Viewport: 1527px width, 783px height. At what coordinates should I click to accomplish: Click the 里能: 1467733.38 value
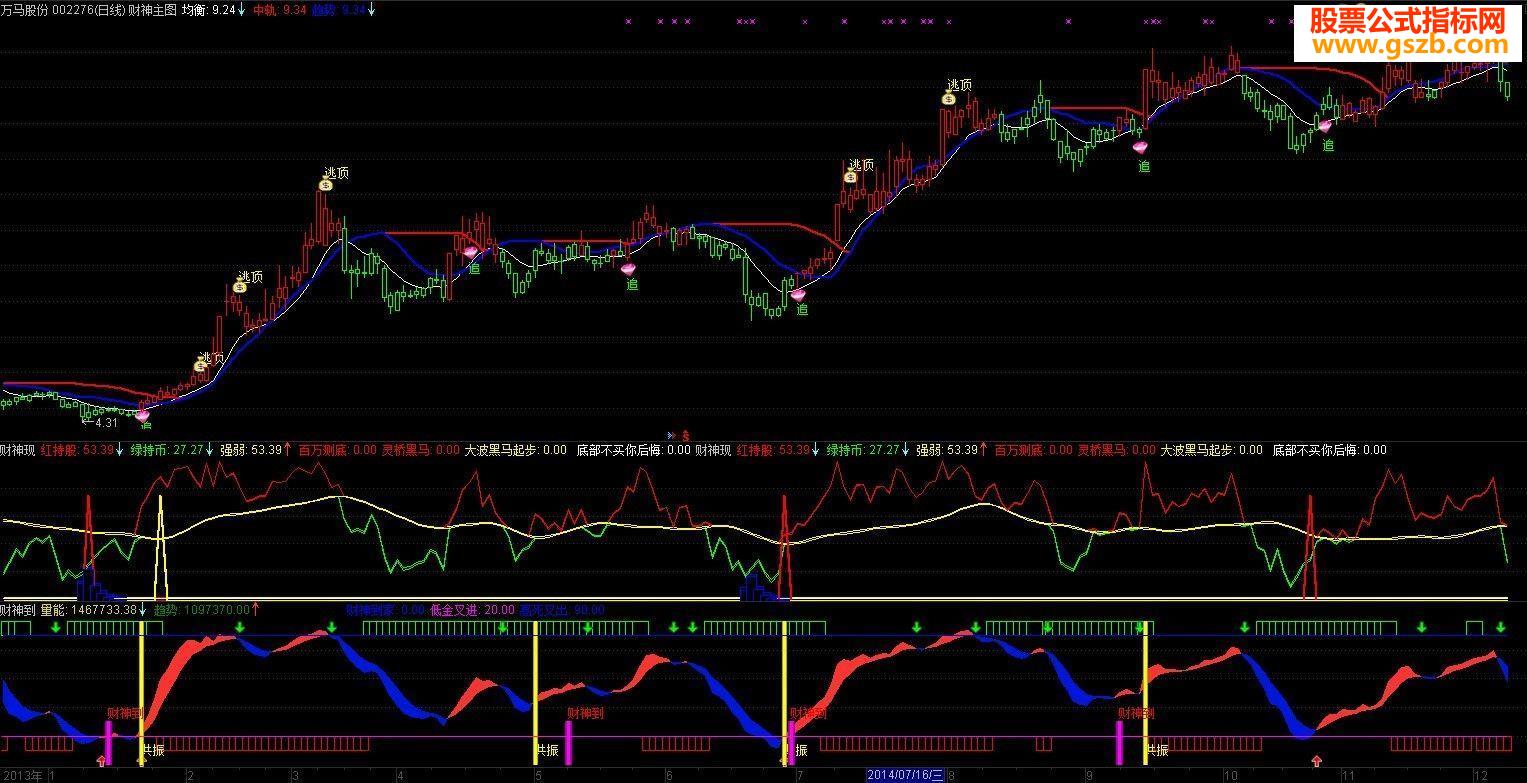[88, 609]
